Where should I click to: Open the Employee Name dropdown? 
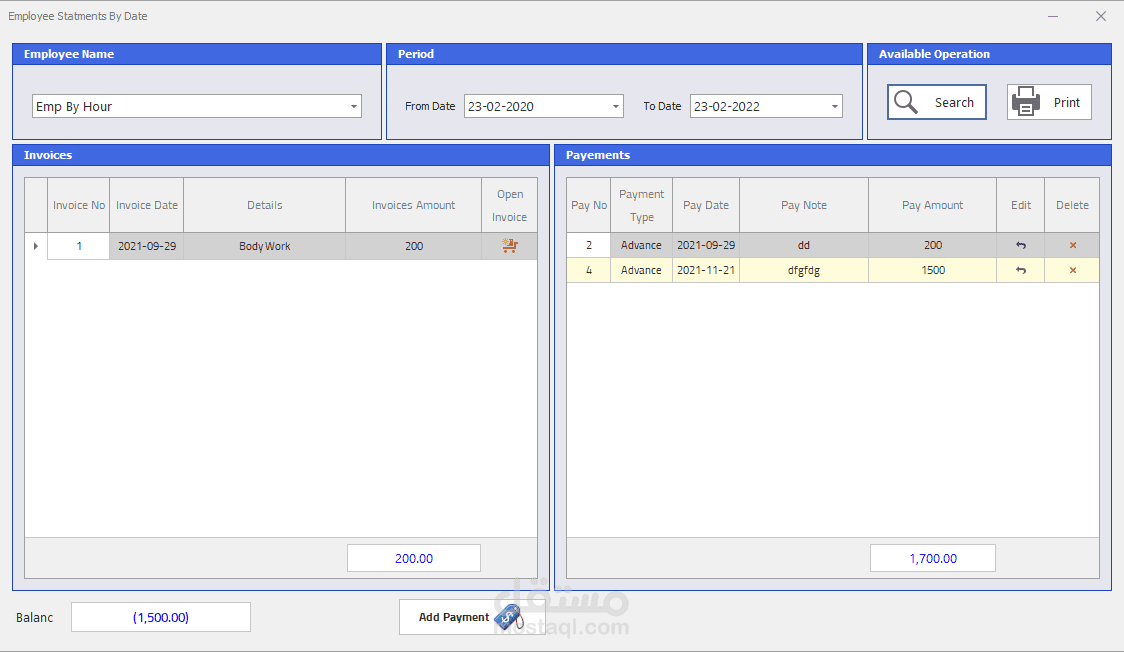pyautogui.click(x=353, y=106)
